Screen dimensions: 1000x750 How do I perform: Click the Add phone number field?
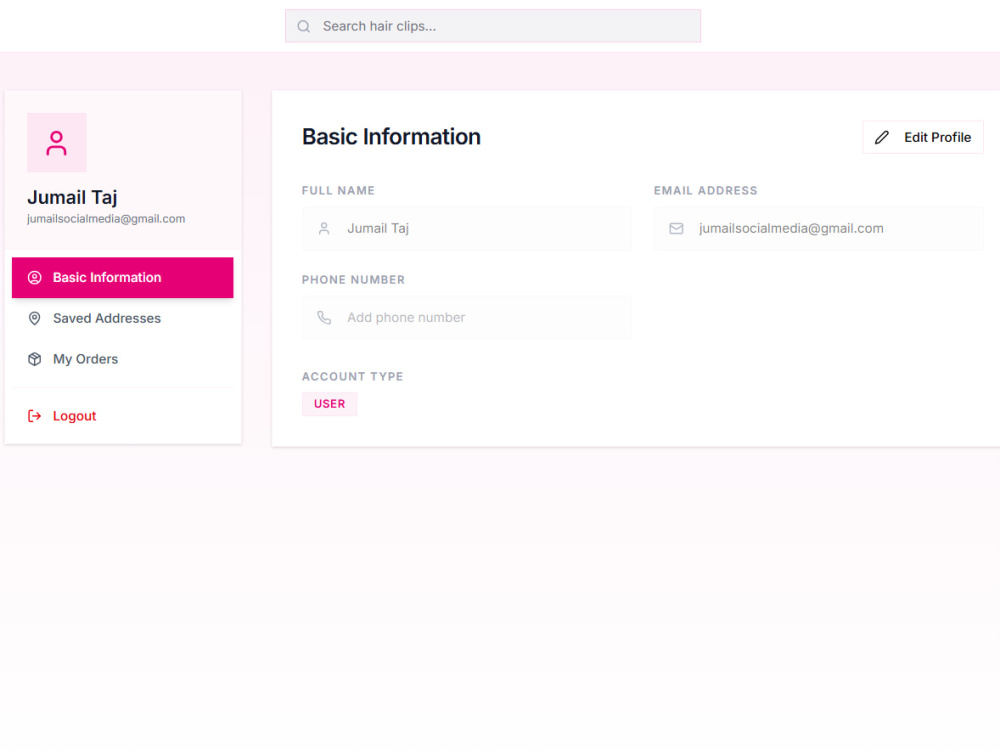click(x=467, y=318)
